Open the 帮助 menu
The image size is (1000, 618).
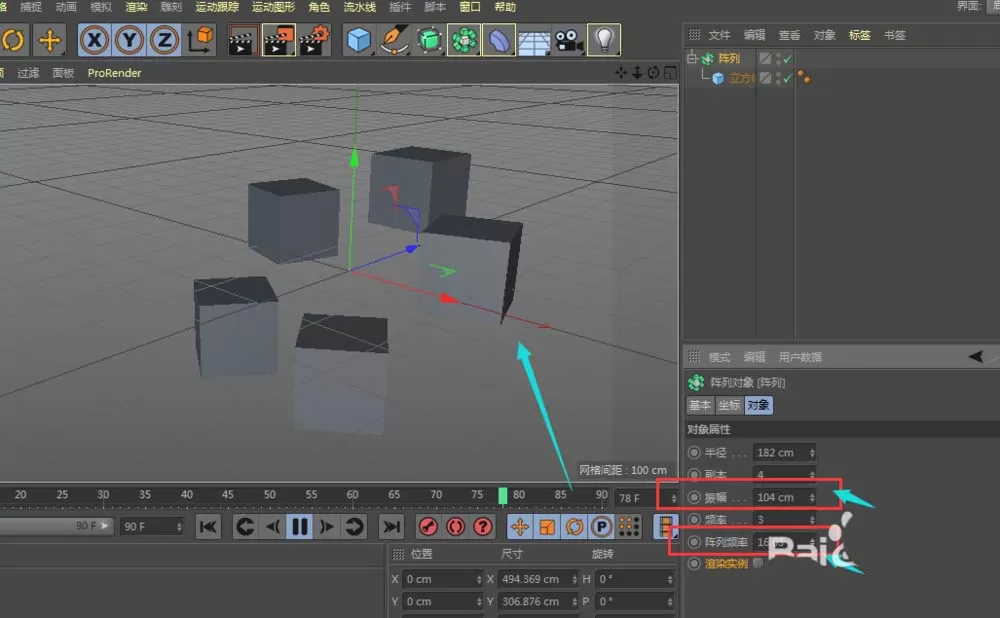click(505, 7)
